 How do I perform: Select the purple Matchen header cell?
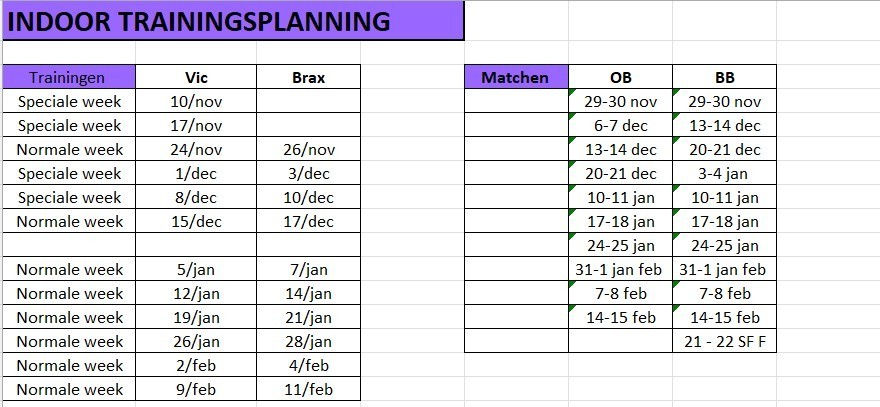pos(516,77)
